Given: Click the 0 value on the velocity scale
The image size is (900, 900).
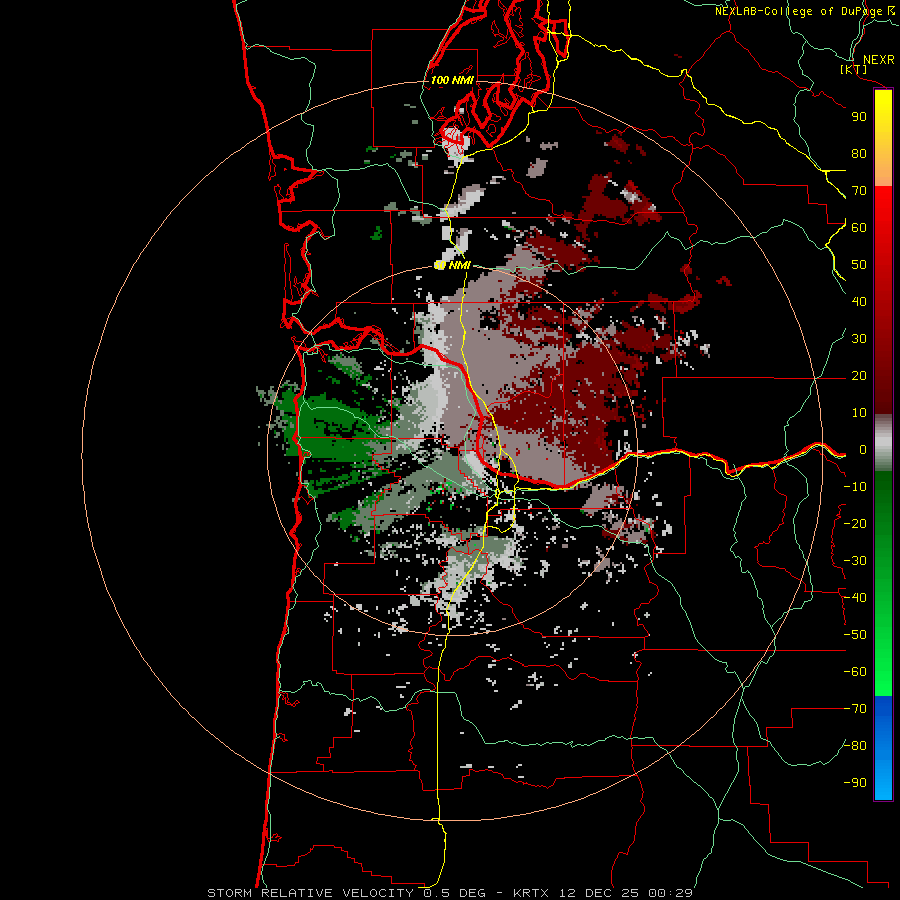Looking at the screenshot, I should (863, 450).
